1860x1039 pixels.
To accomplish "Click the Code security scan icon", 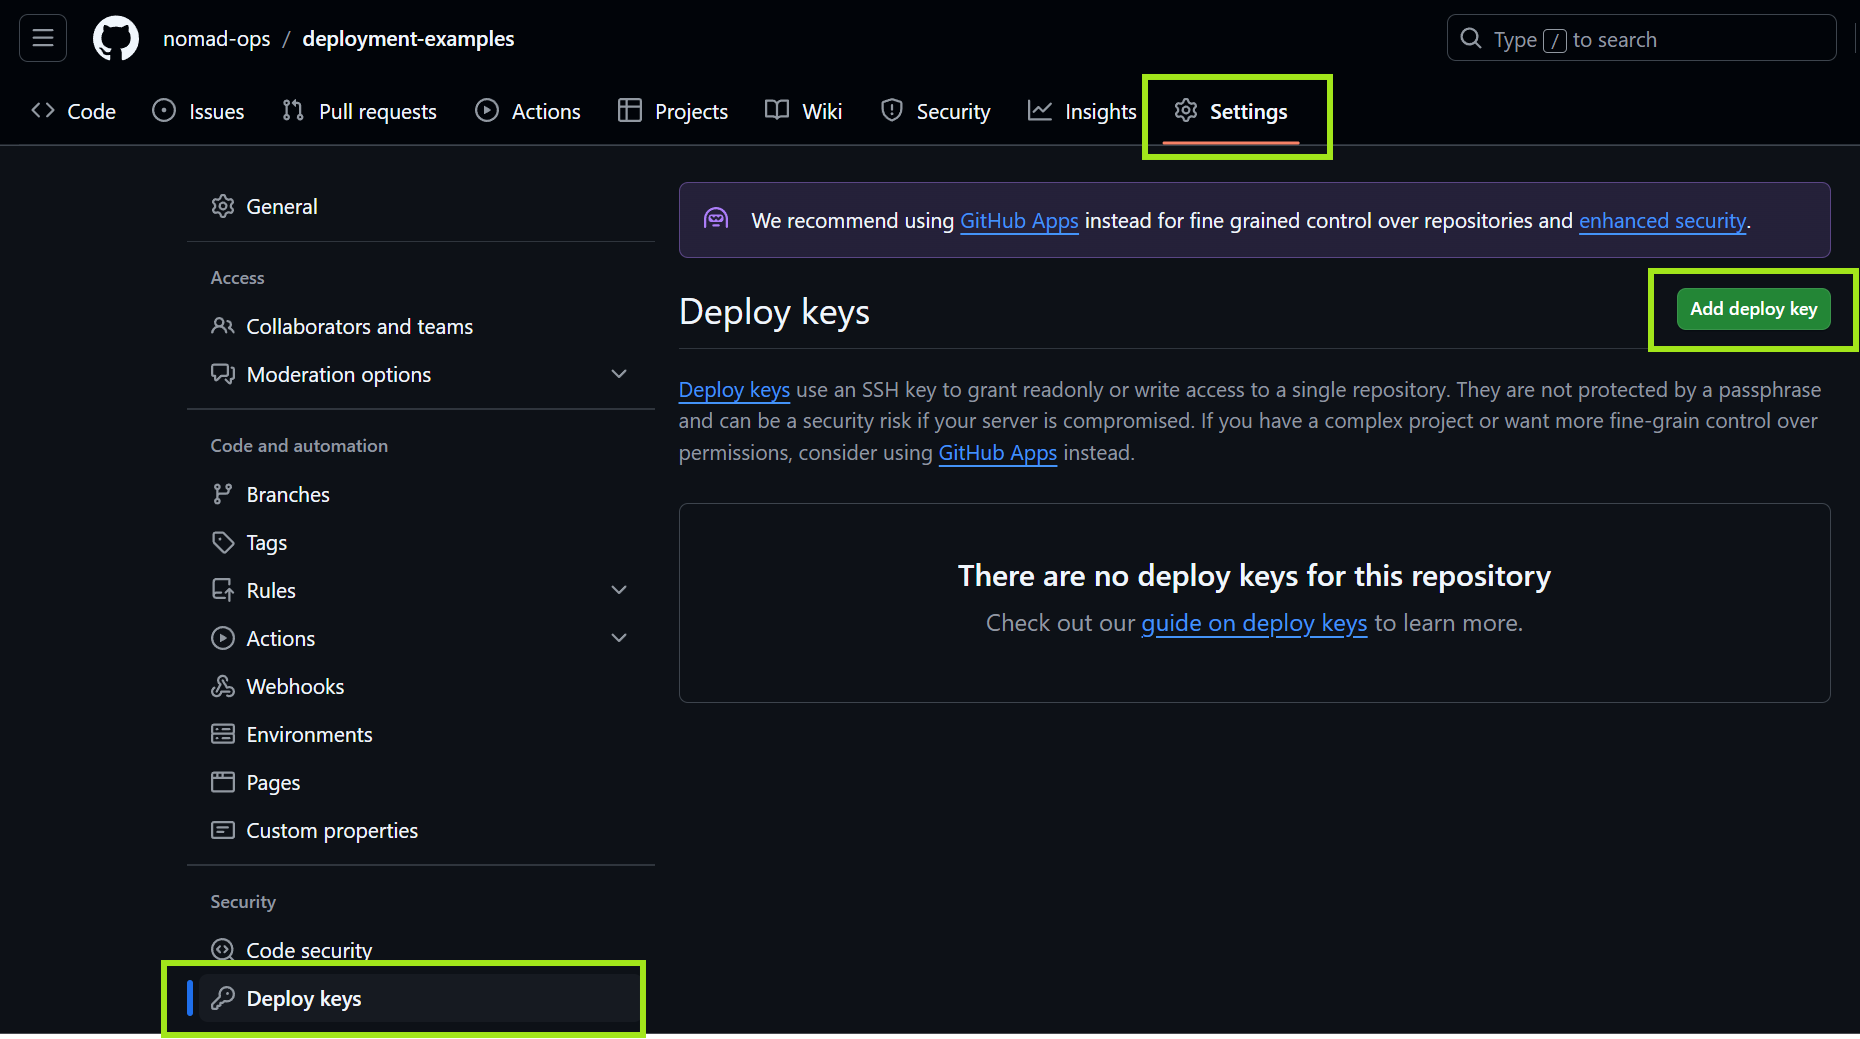I will pyautogui.click(x=223, y=950).
